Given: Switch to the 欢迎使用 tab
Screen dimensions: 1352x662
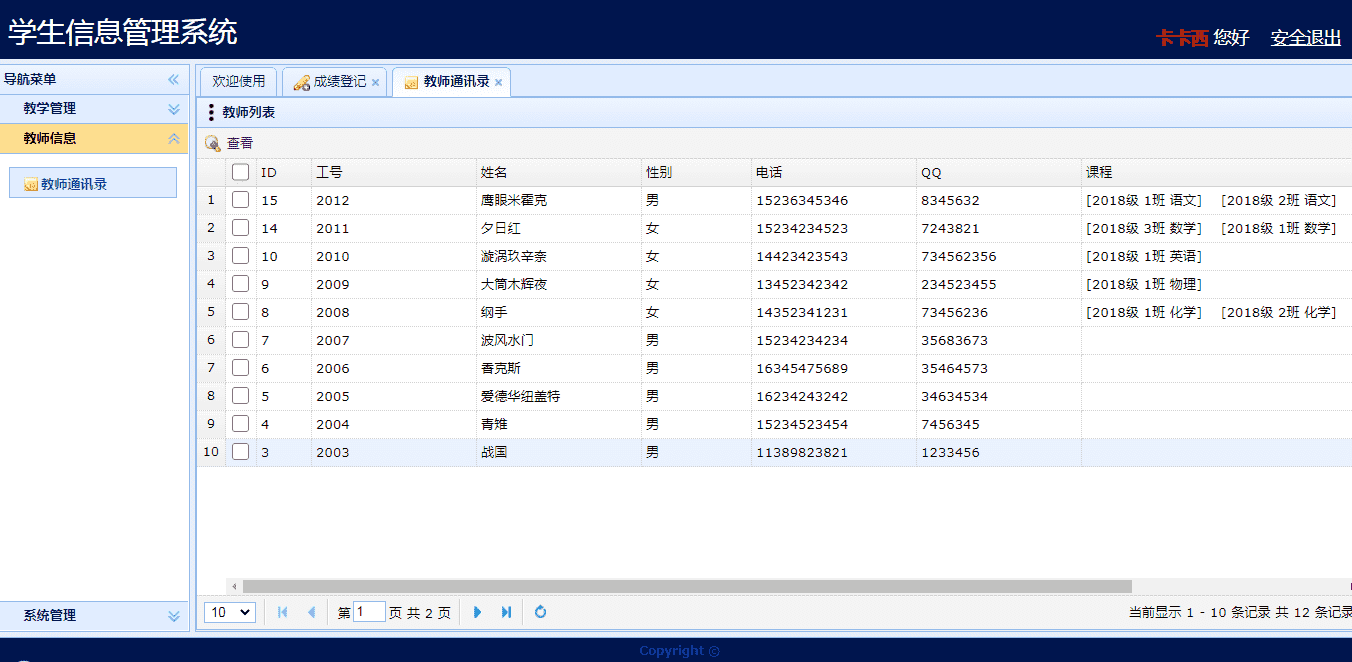Looking at the screenshot, I should pos(239,82).
